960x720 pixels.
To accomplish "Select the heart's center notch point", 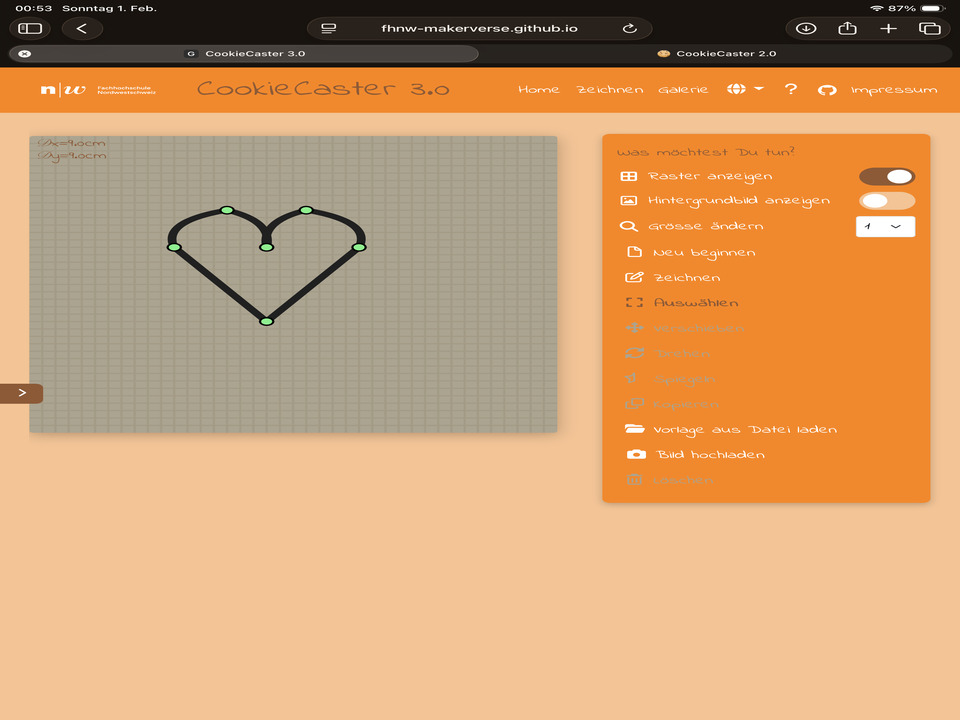I will pyautogui.click(x=266, y=247).
